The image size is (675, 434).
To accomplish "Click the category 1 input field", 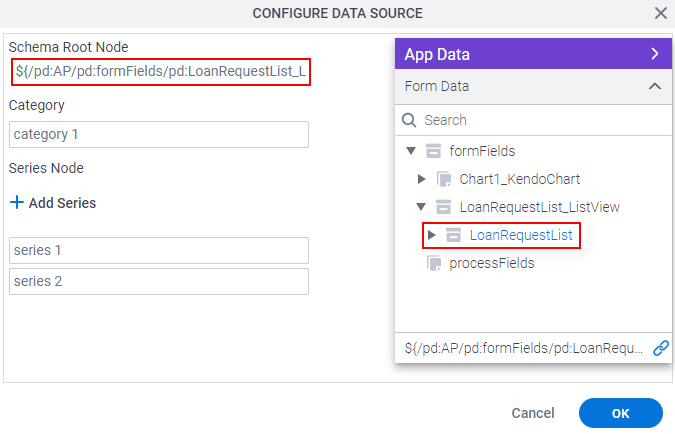I will (x=159, y=134).
